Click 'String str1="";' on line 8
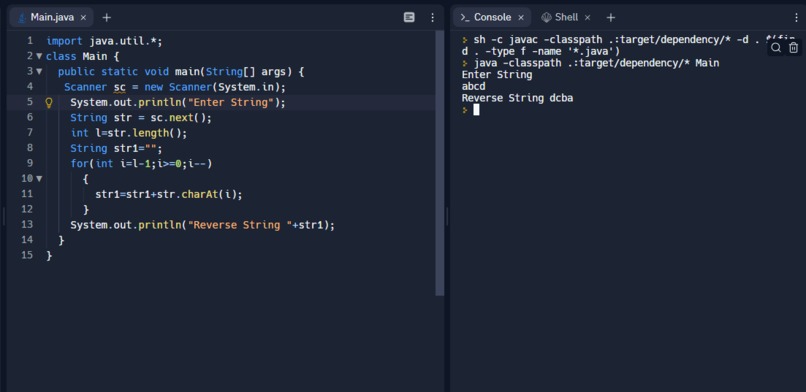806x392 pixels. coord(116,148)
